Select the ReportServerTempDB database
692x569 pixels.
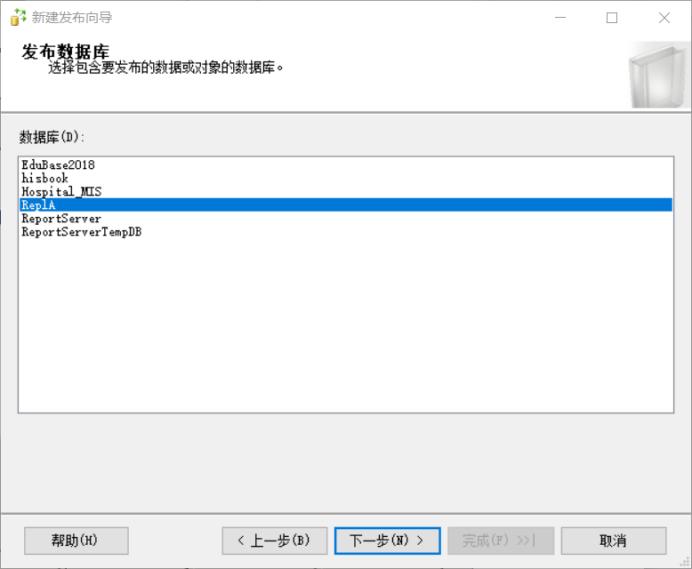[81, 232]
